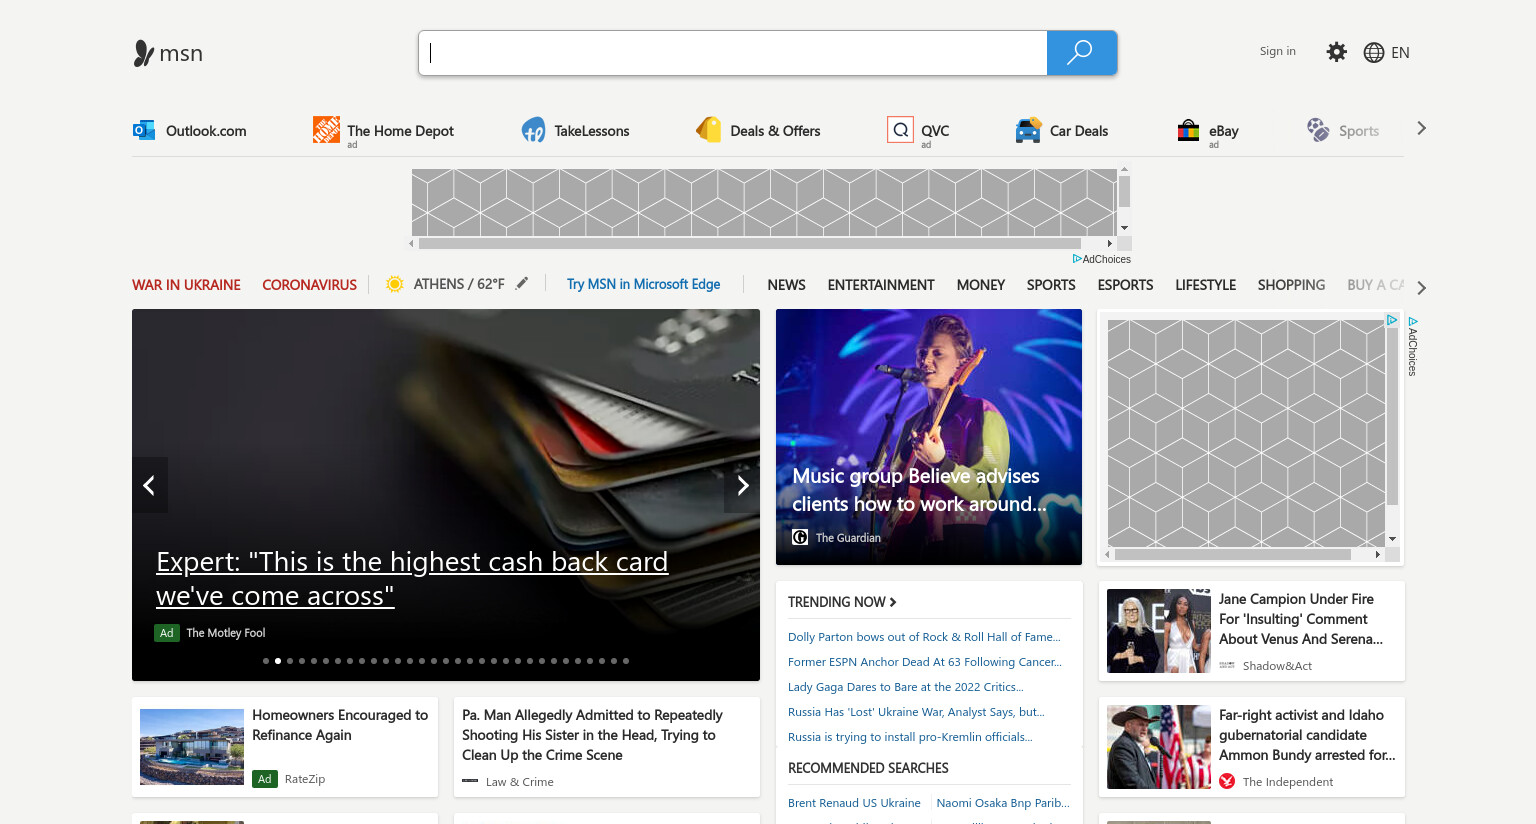The height and width of the screenshot is (824, 1536).
Task: Click the MSN butterfly logo
Action: [x=144, y=53]
